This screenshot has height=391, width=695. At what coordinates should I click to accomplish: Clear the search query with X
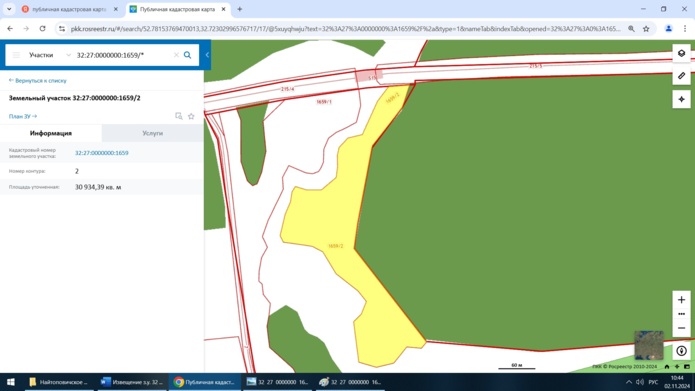pyautogui.click(x=176, y=55)
